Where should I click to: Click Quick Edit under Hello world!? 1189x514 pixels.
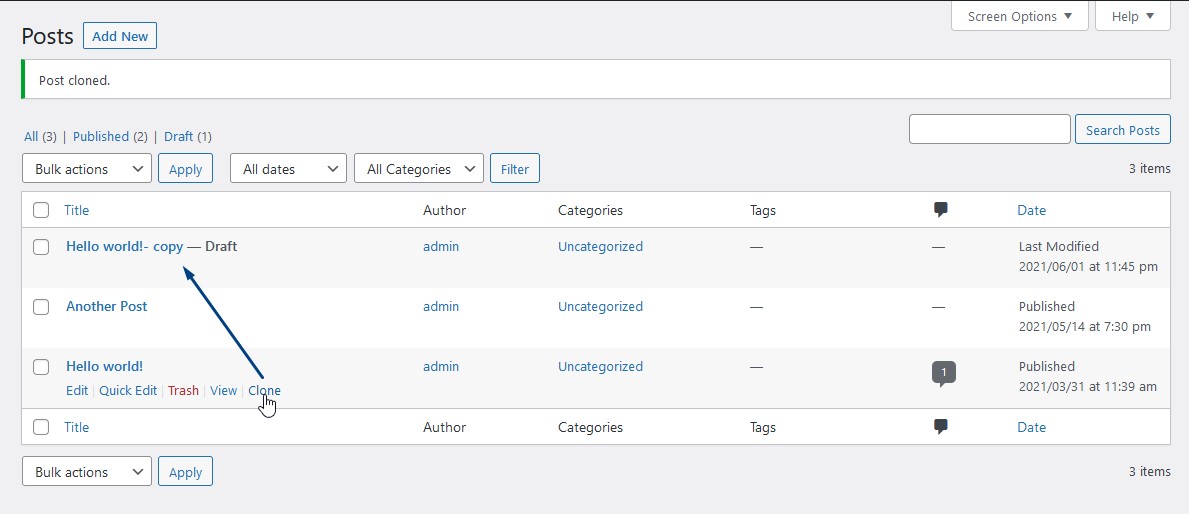coord(128,390)
